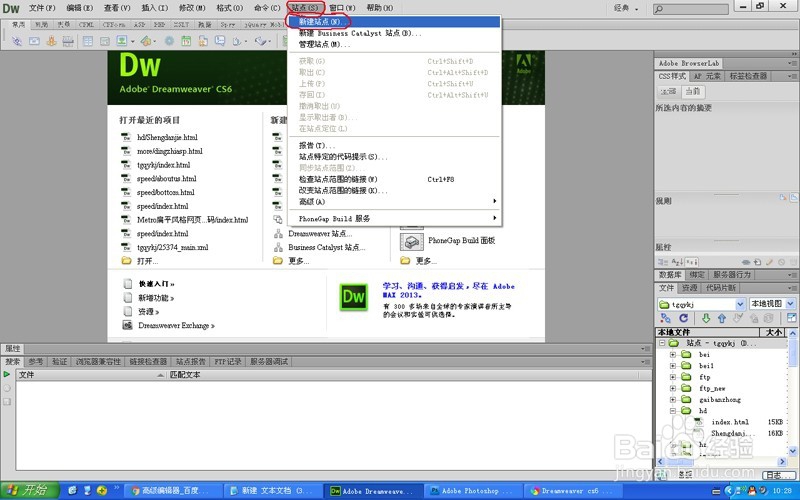Click the Named Anchor insert icon

tap(52, 41)
